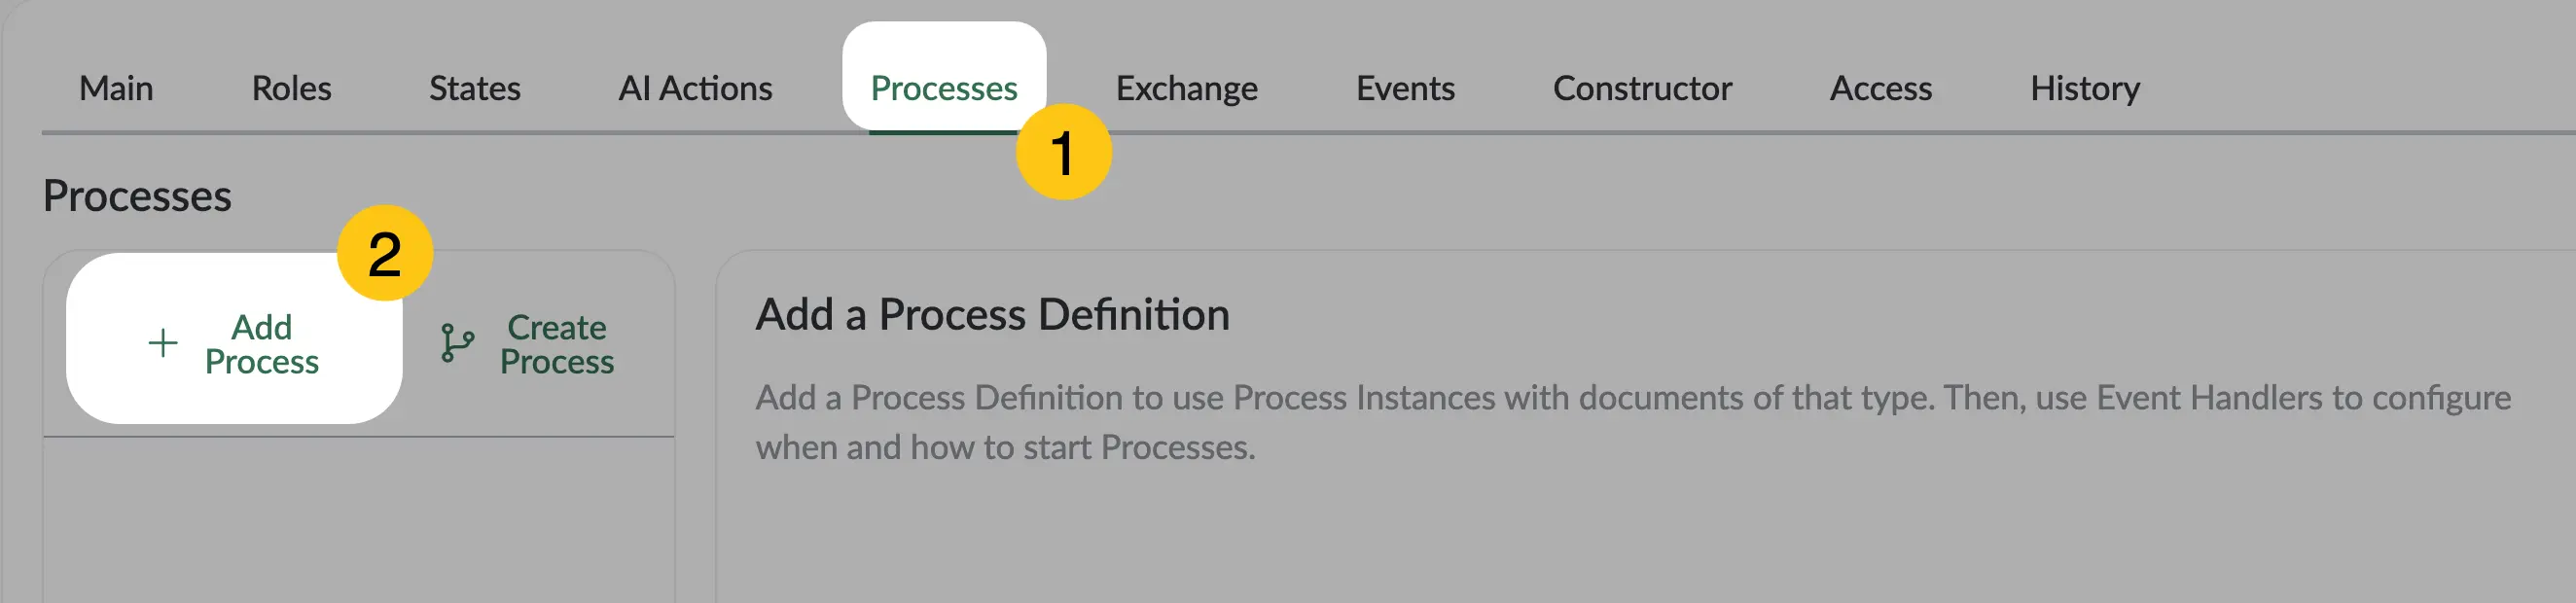Switch to the Roles tab
Viewport: 2576px width, 603px height.
coord(291,89)
